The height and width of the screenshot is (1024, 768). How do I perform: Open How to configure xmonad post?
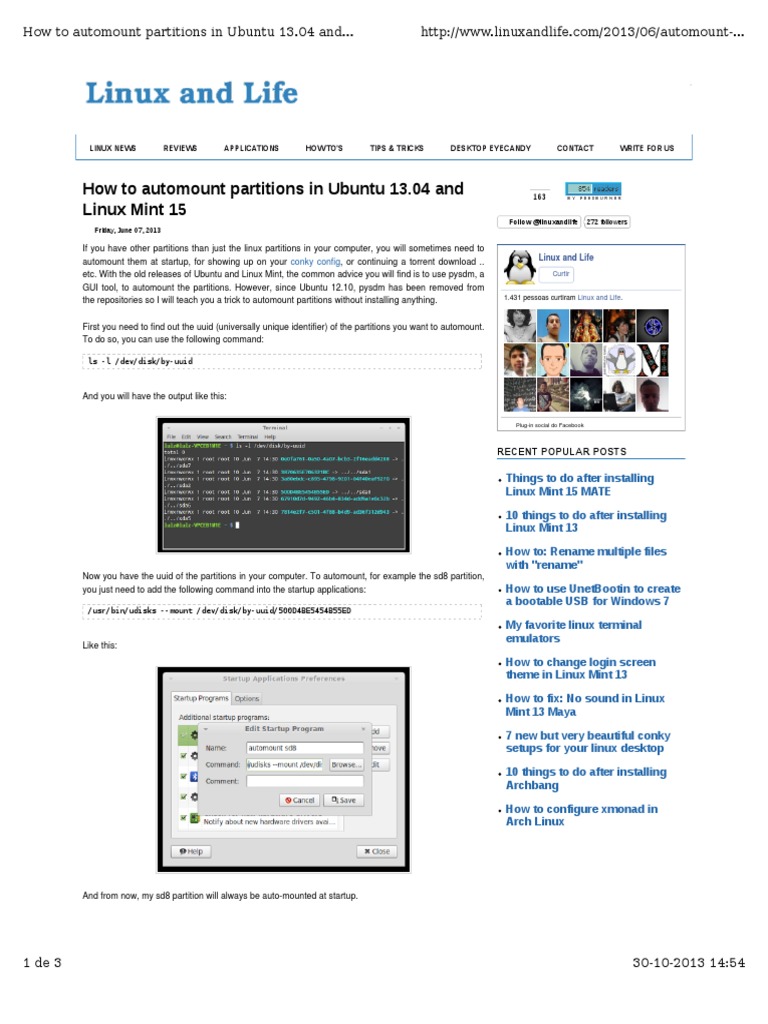coord(582,815)
